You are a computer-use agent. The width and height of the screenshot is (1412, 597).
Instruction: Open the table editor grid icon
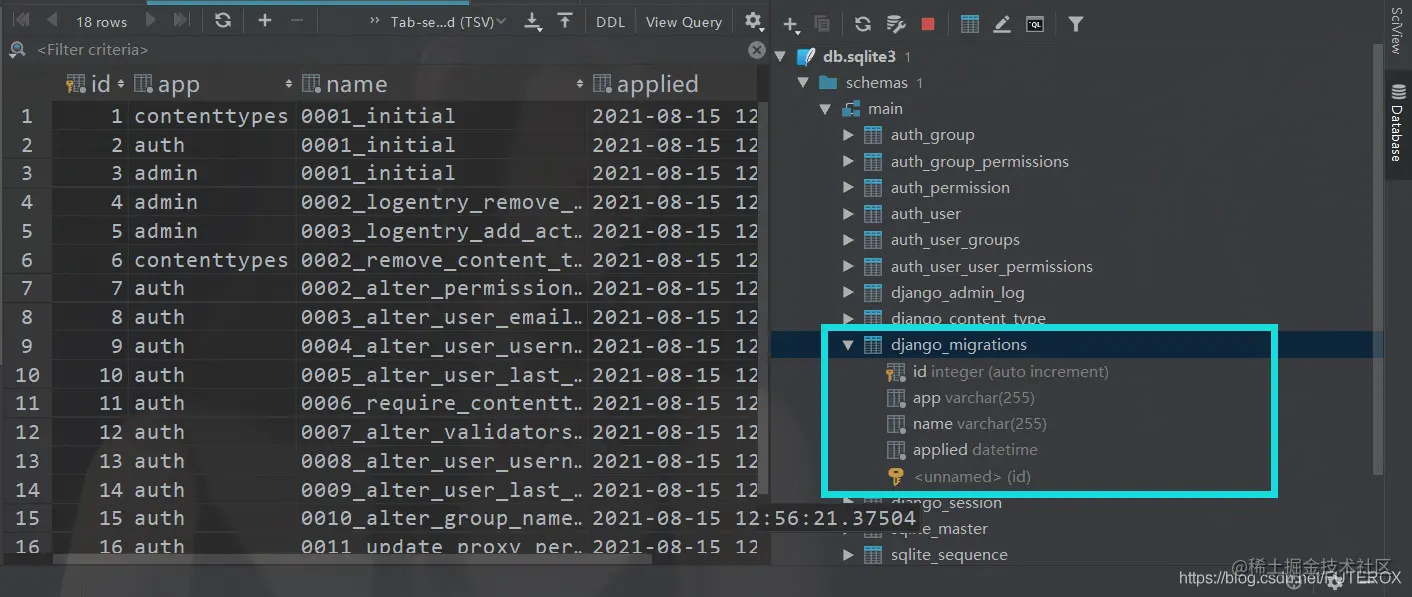(x=970, y=24)
